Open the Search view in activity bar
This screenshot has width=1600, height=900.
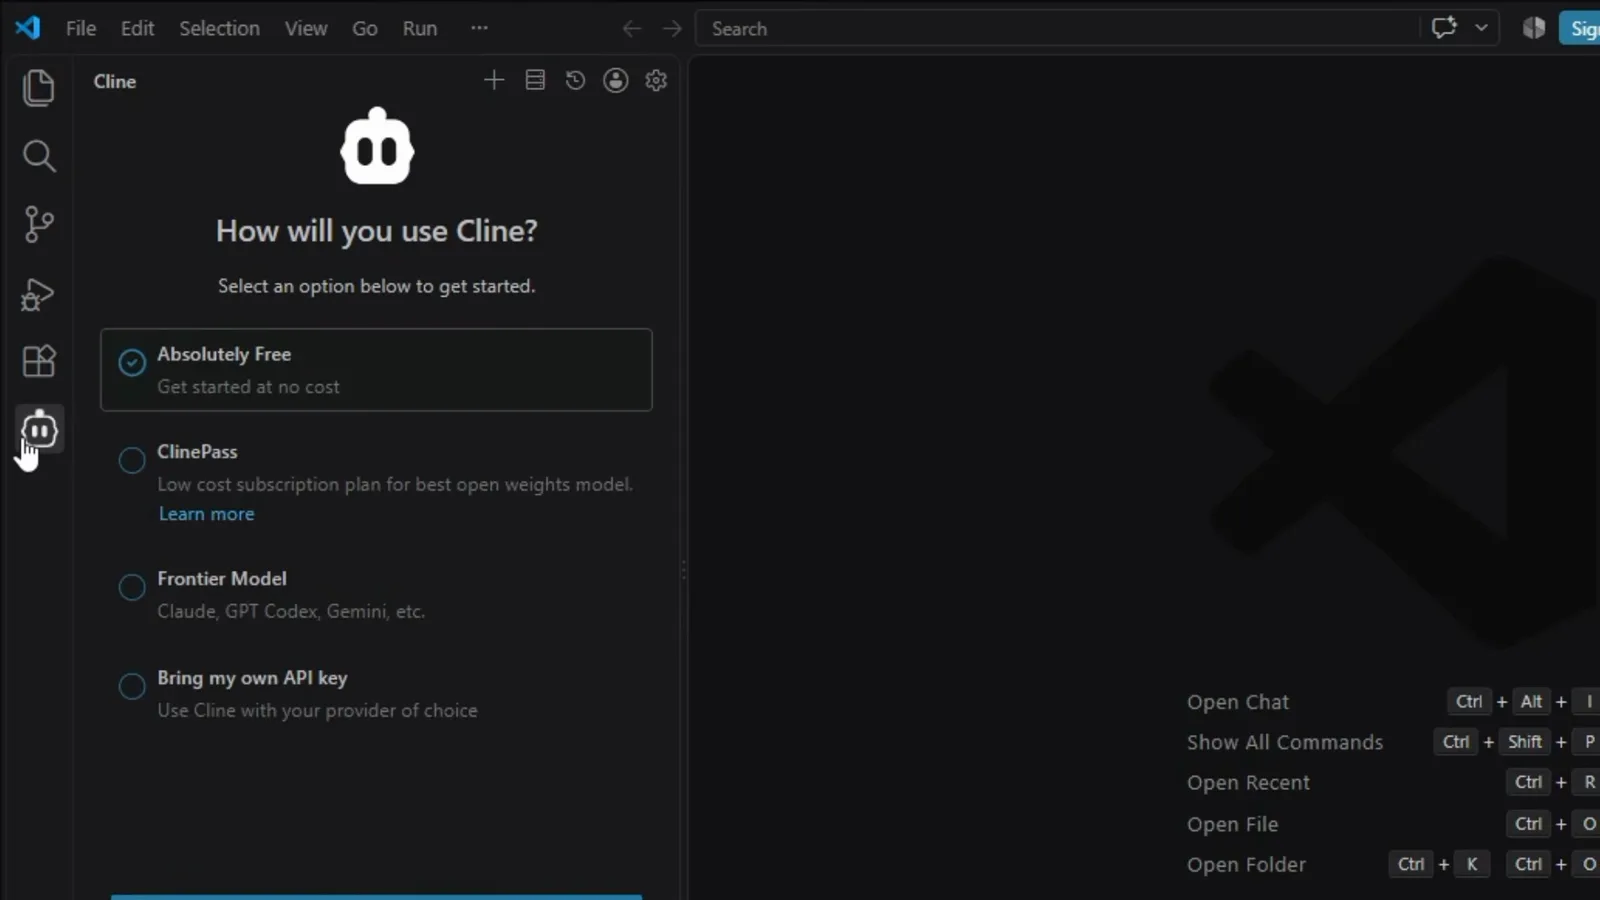tap(38, 156)
